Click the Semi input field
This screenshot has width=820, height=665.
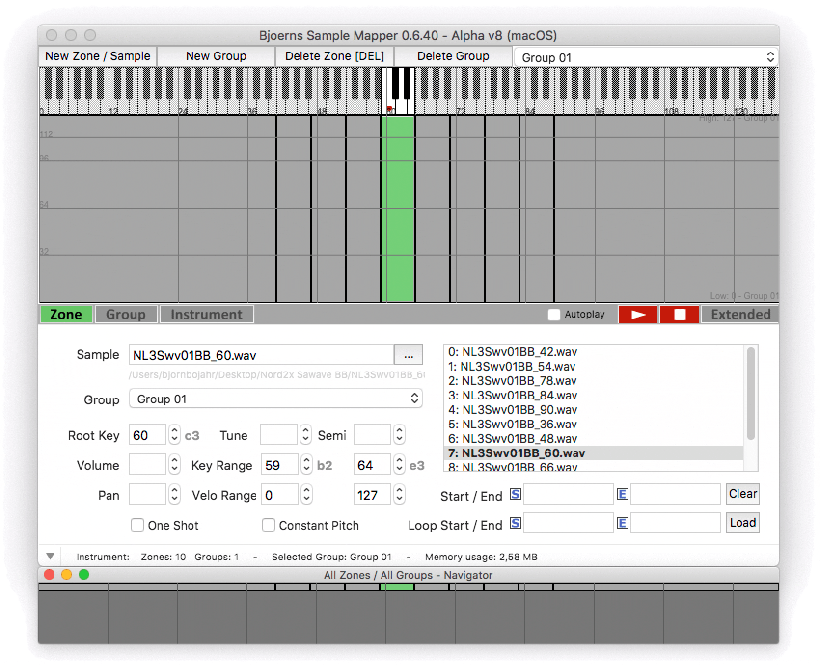[372, 435]
